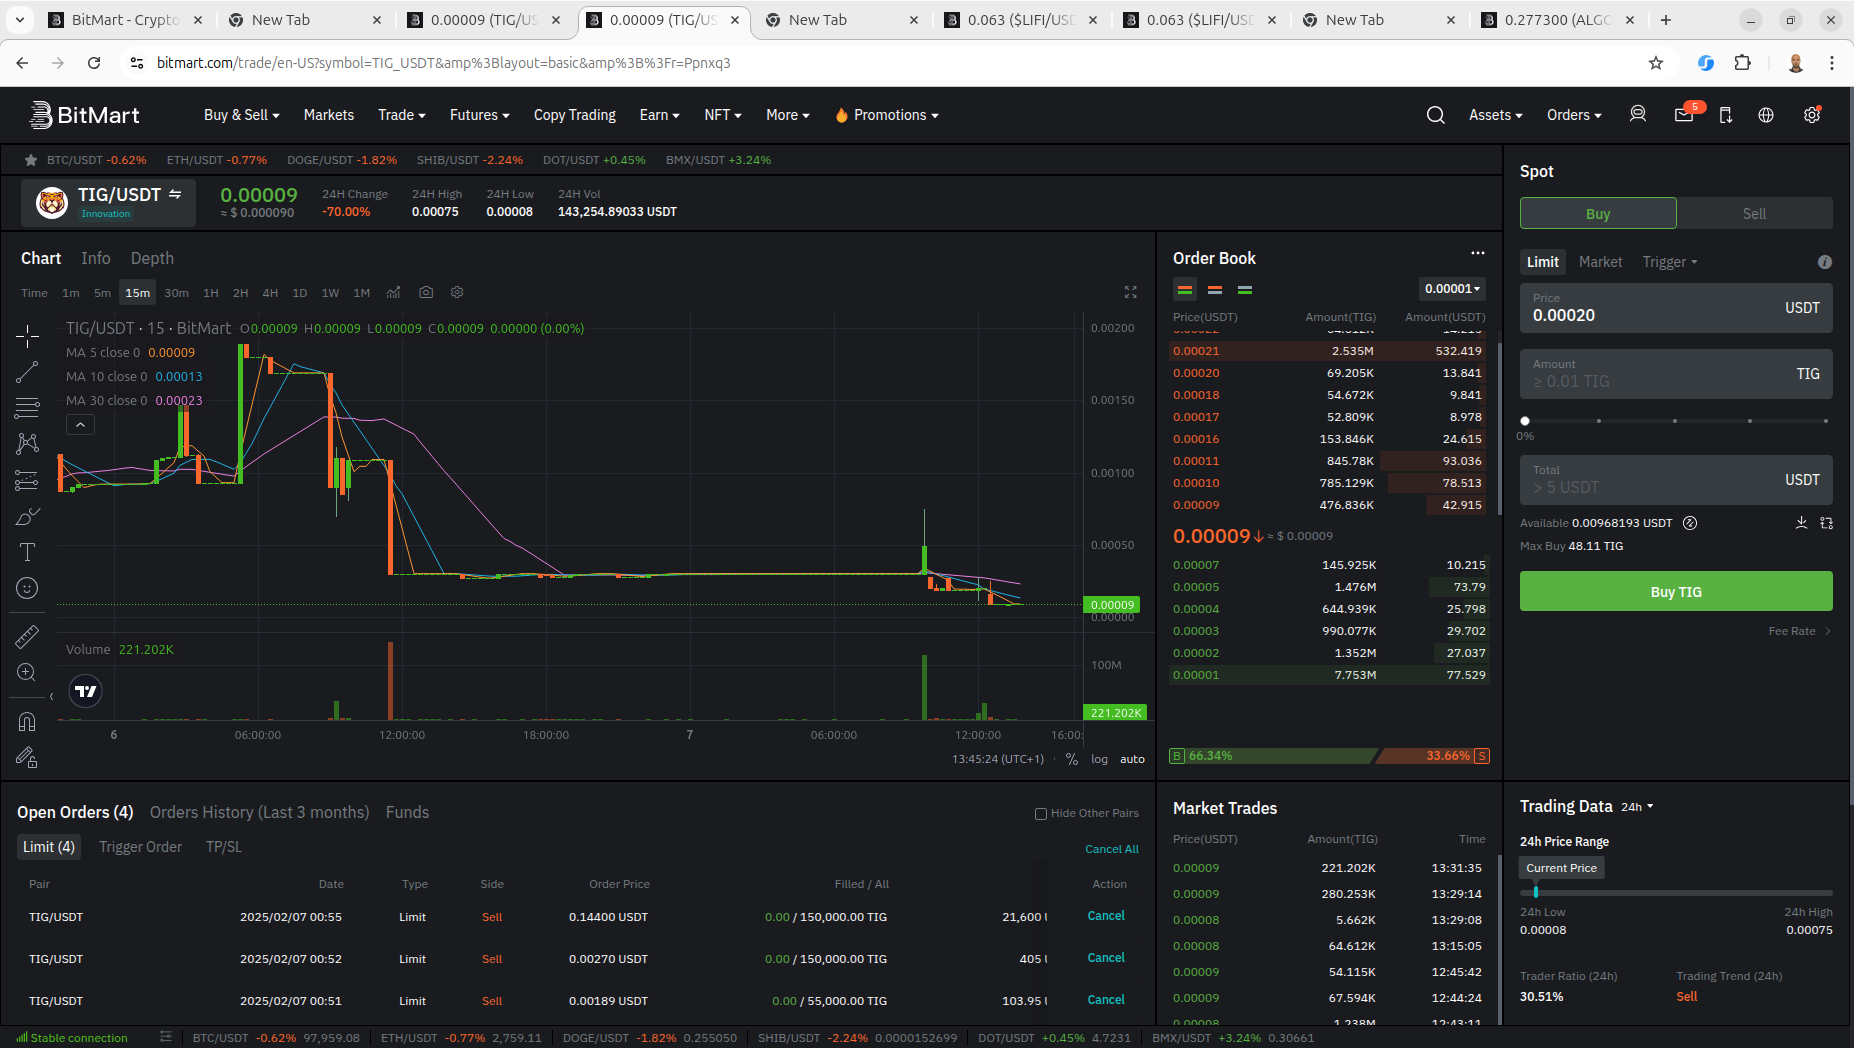
Task: Open chart settings gear
Action: pos(457,292)
